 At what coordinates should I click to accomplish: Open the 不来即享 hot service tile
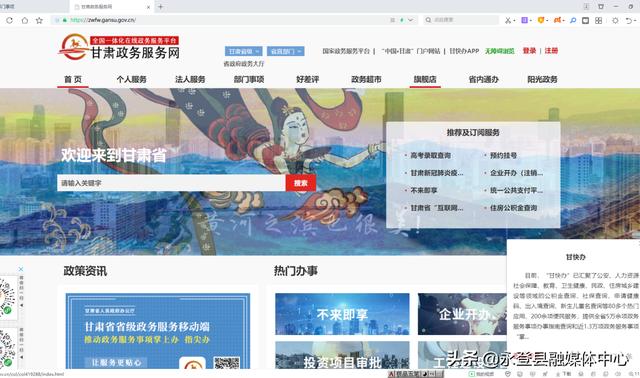click(342, 314)
